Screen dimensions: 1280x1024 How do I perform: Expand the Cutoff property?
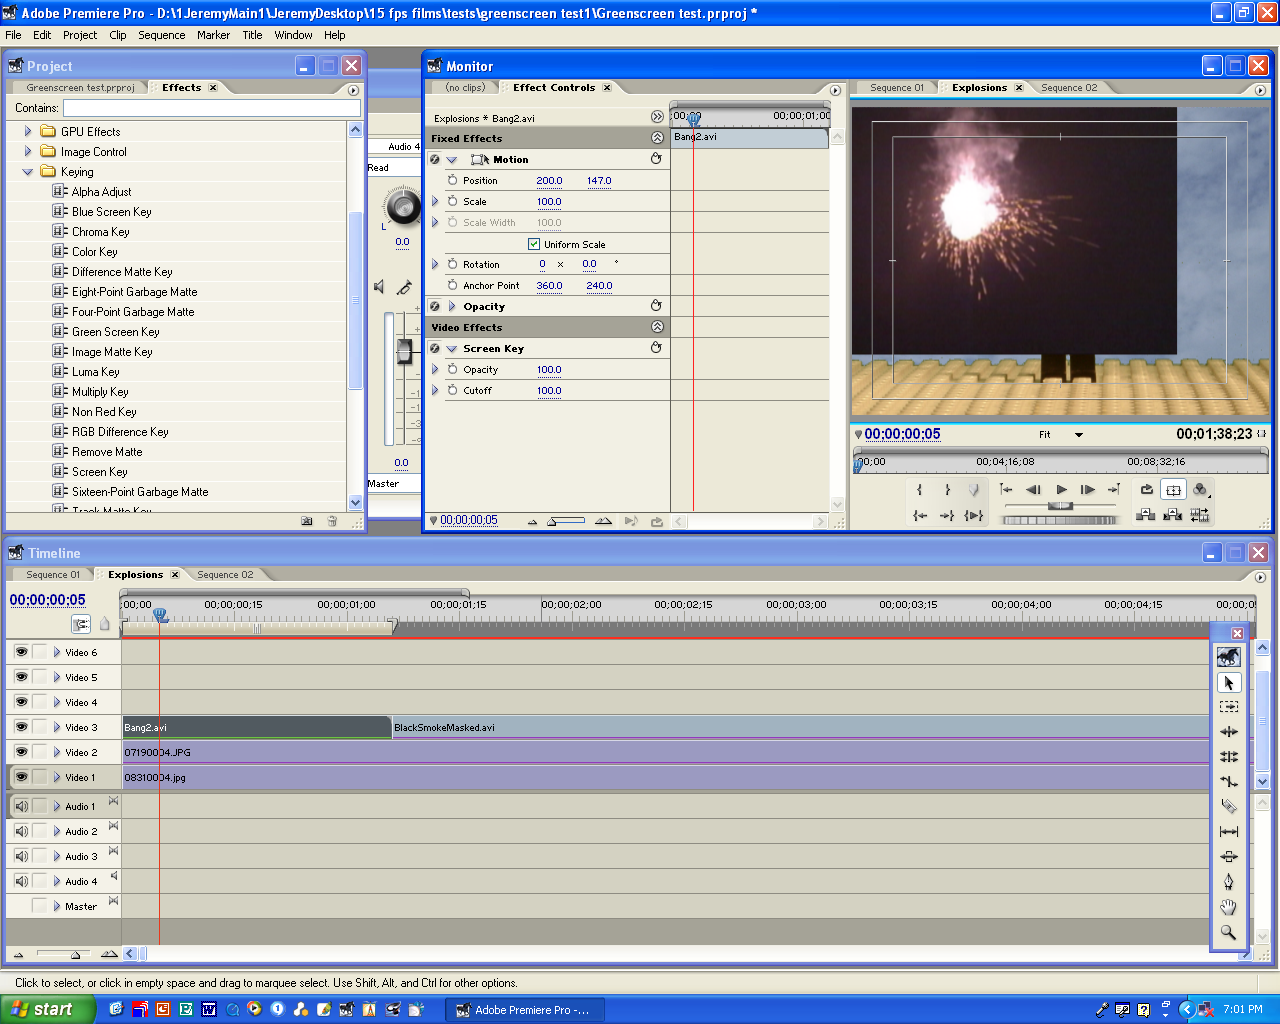coord(435,390)
